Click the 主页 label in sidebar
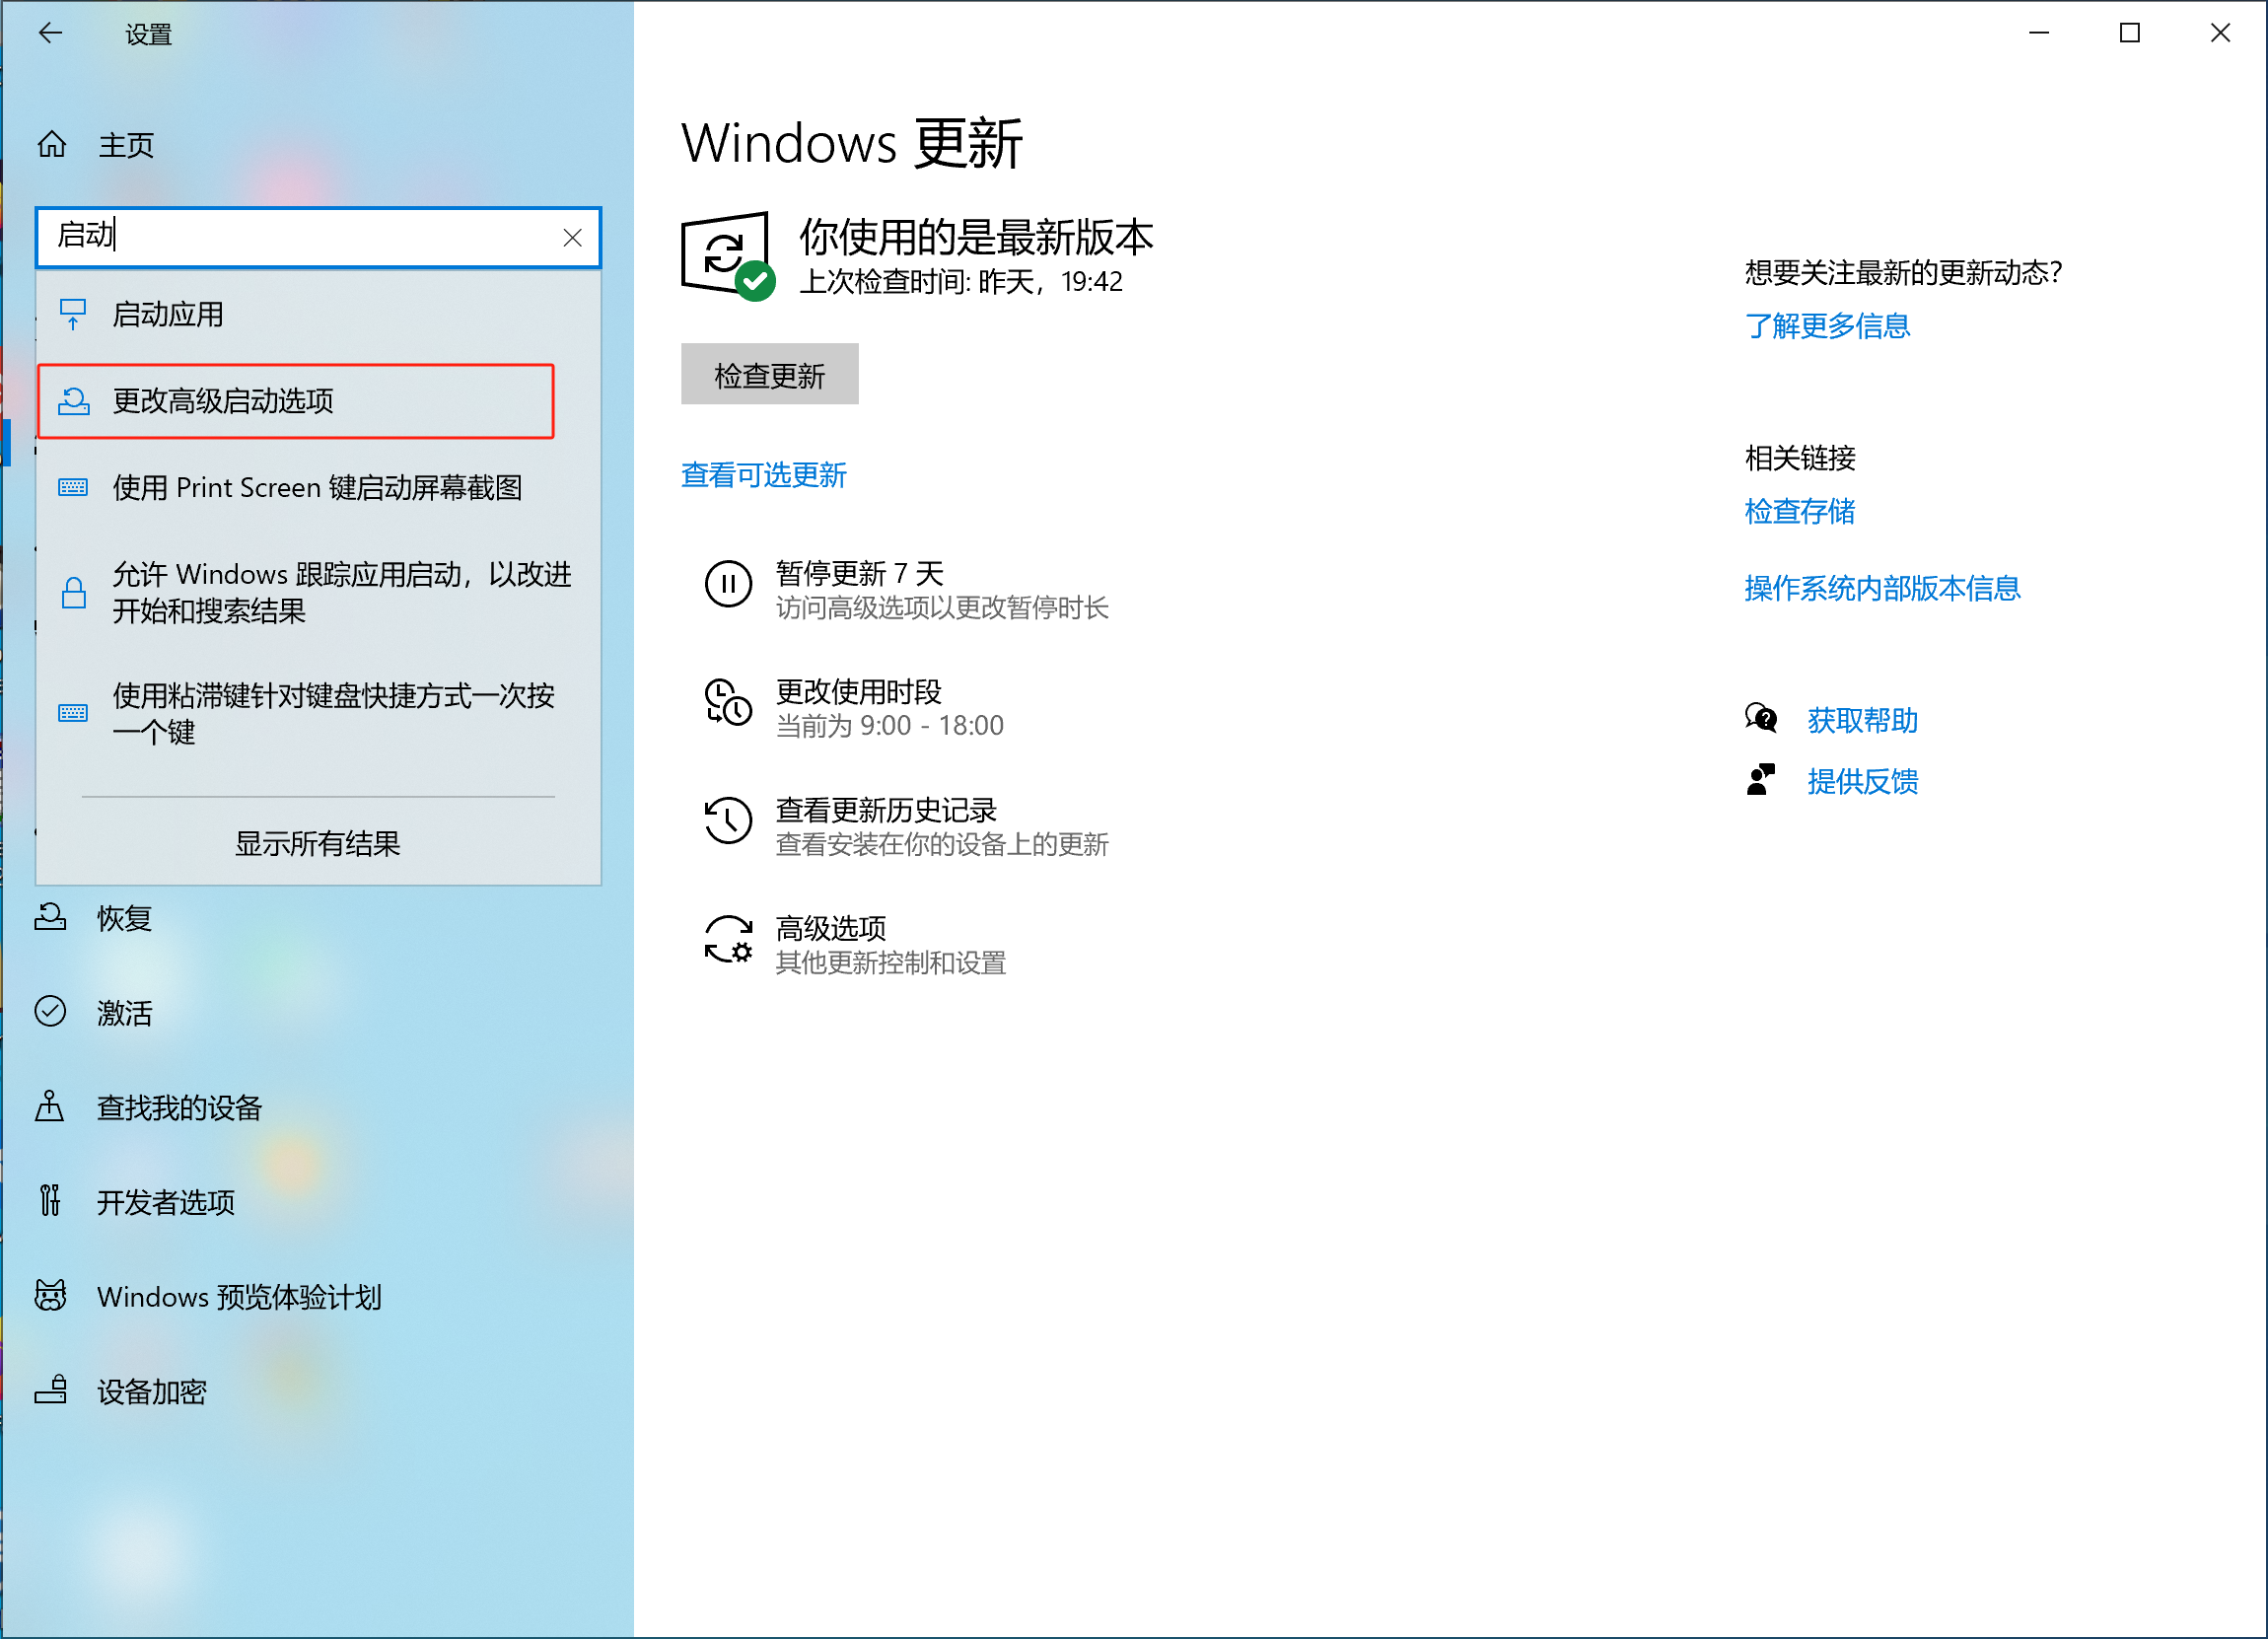Image resolution: width=2268 pixels, height=1639 pixels. point(126,146)
